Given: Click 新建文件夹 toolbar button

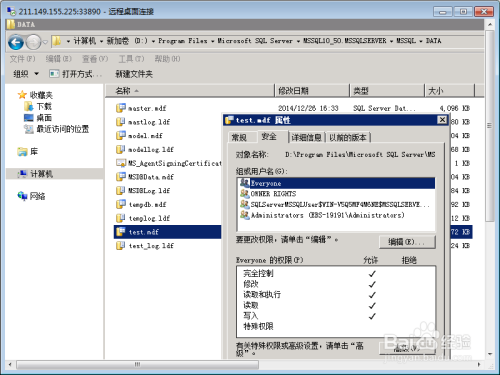Looking at the screenshot, I should coord(134,74).
